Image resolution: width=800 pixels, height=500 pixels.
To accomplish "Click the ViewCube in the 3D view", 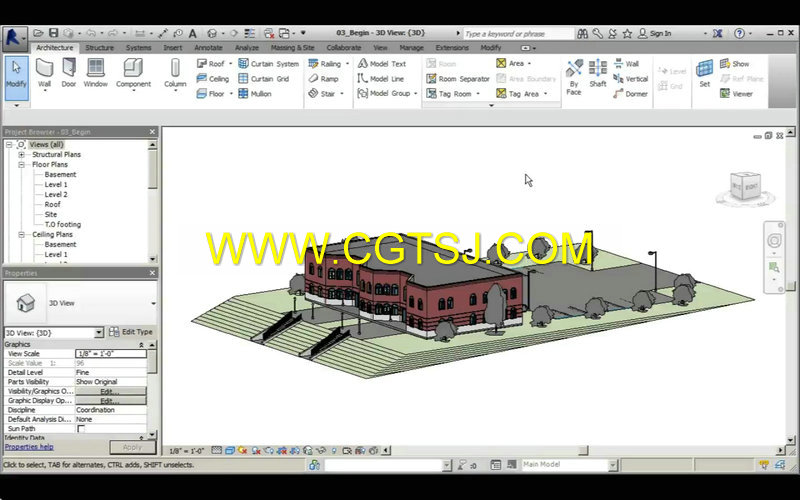I will 745,187.
